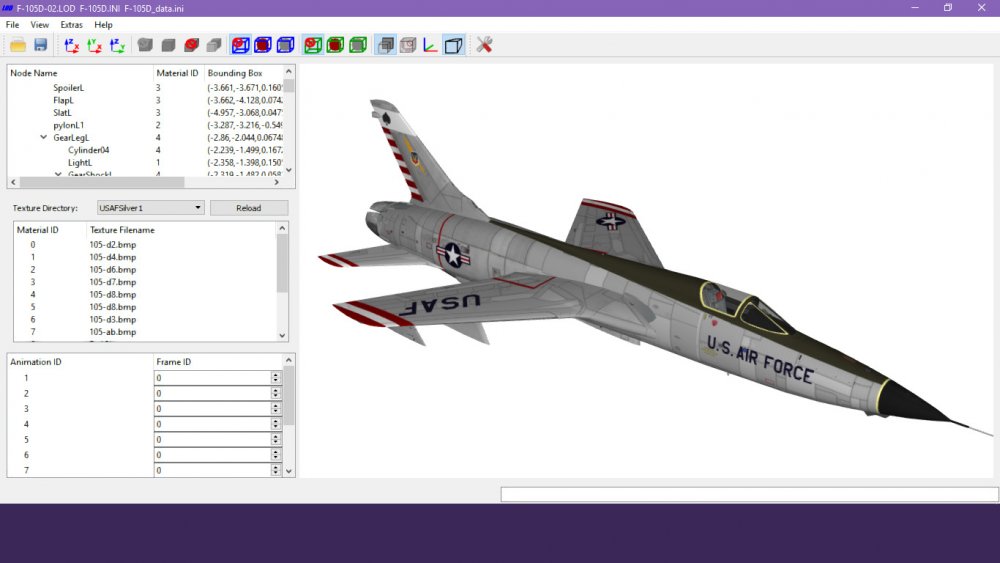Increase frame value for animation 2
Screen dimensions: 1000x563
click(x=276, y=390)
